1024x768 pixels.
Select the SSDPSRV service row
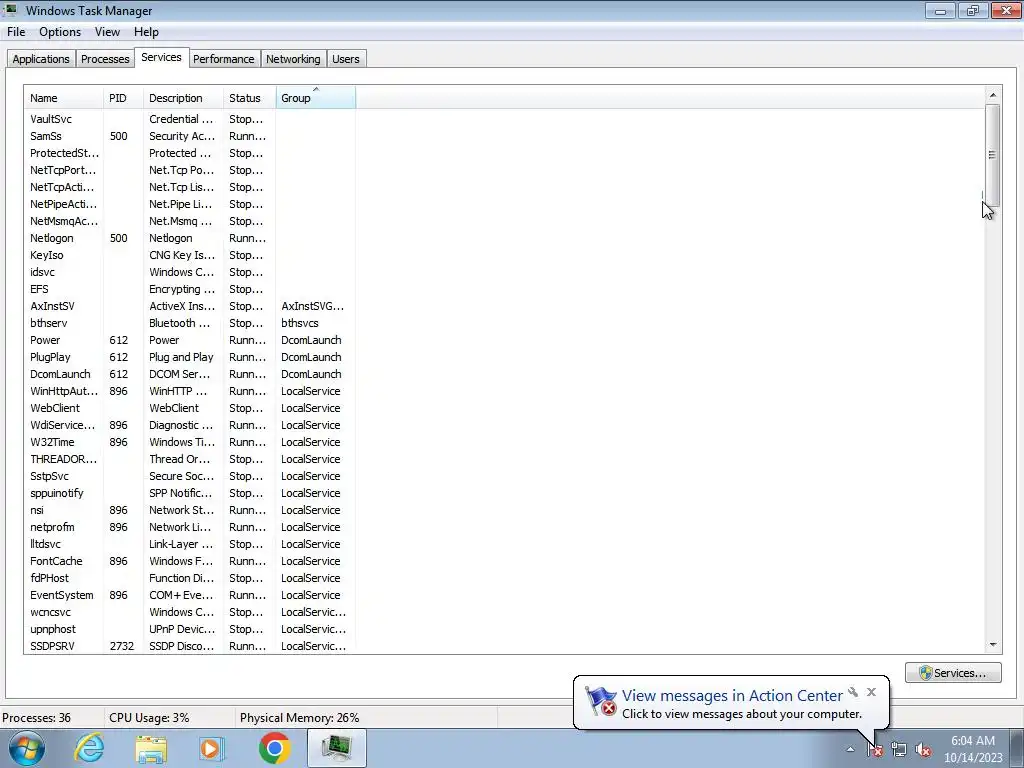coord(189,645)
